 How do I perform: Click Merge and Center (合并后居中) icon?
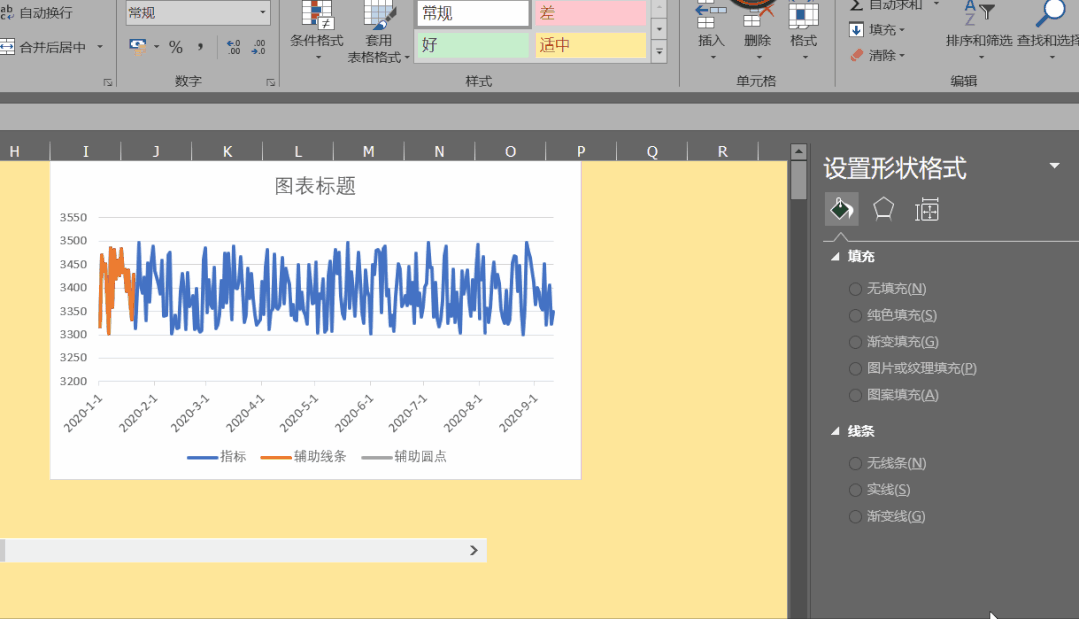[x=7, y=47]
